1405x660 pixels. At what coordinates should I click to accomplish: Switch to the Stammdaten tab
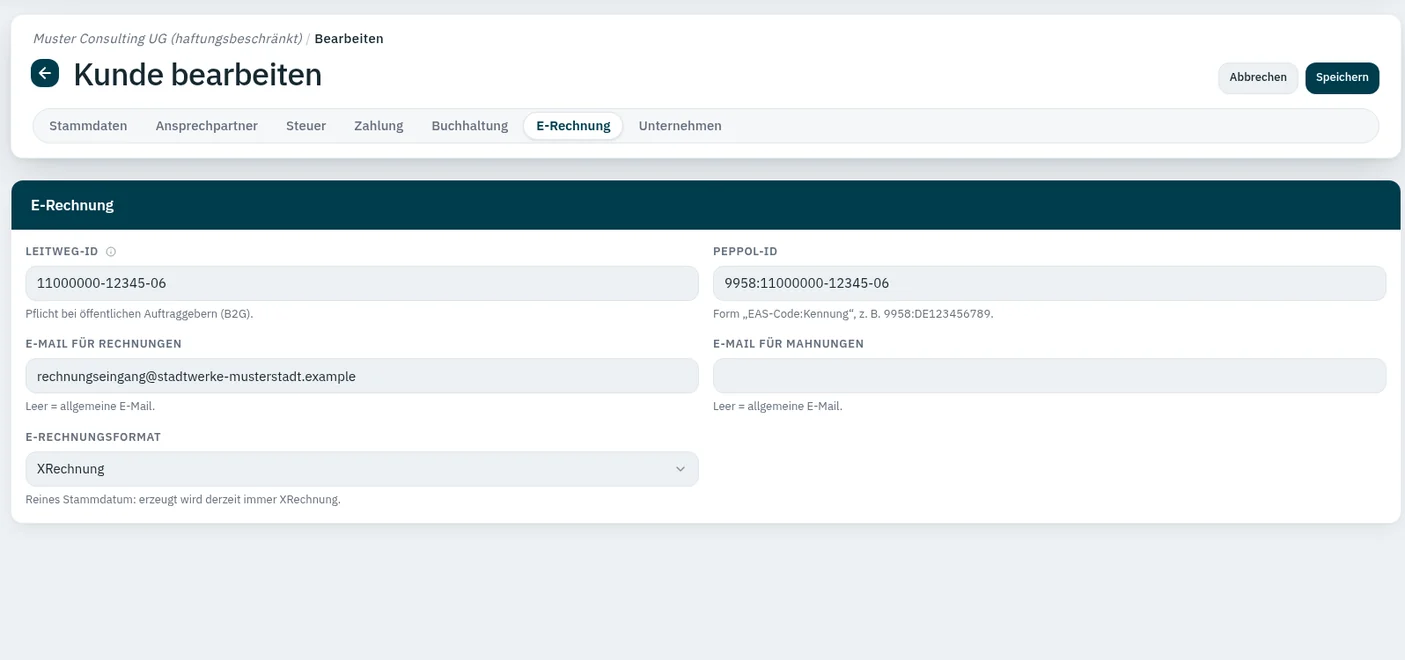coord(88,126)
